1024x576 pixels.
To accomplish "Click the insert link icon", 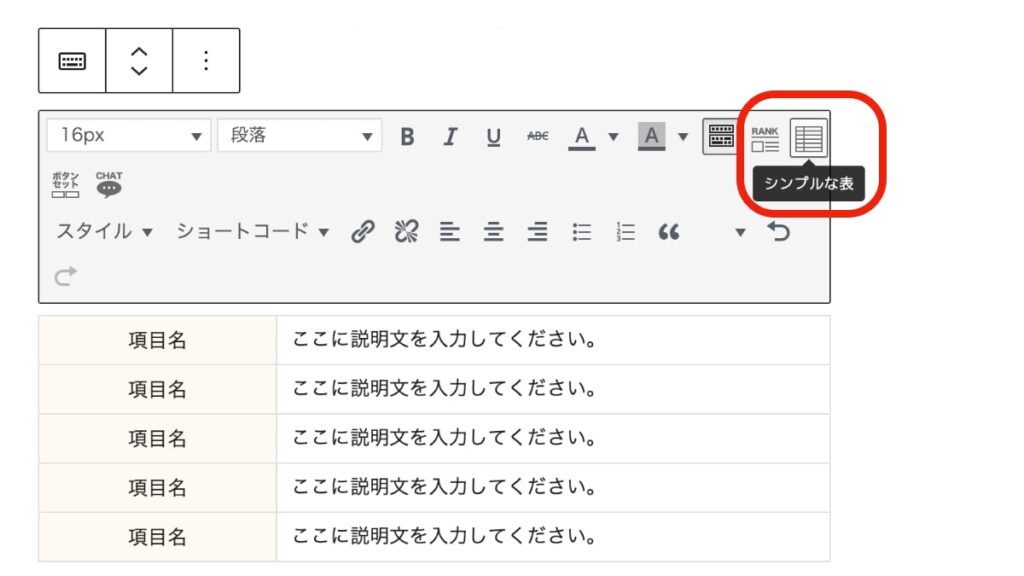I will point(362,232).
